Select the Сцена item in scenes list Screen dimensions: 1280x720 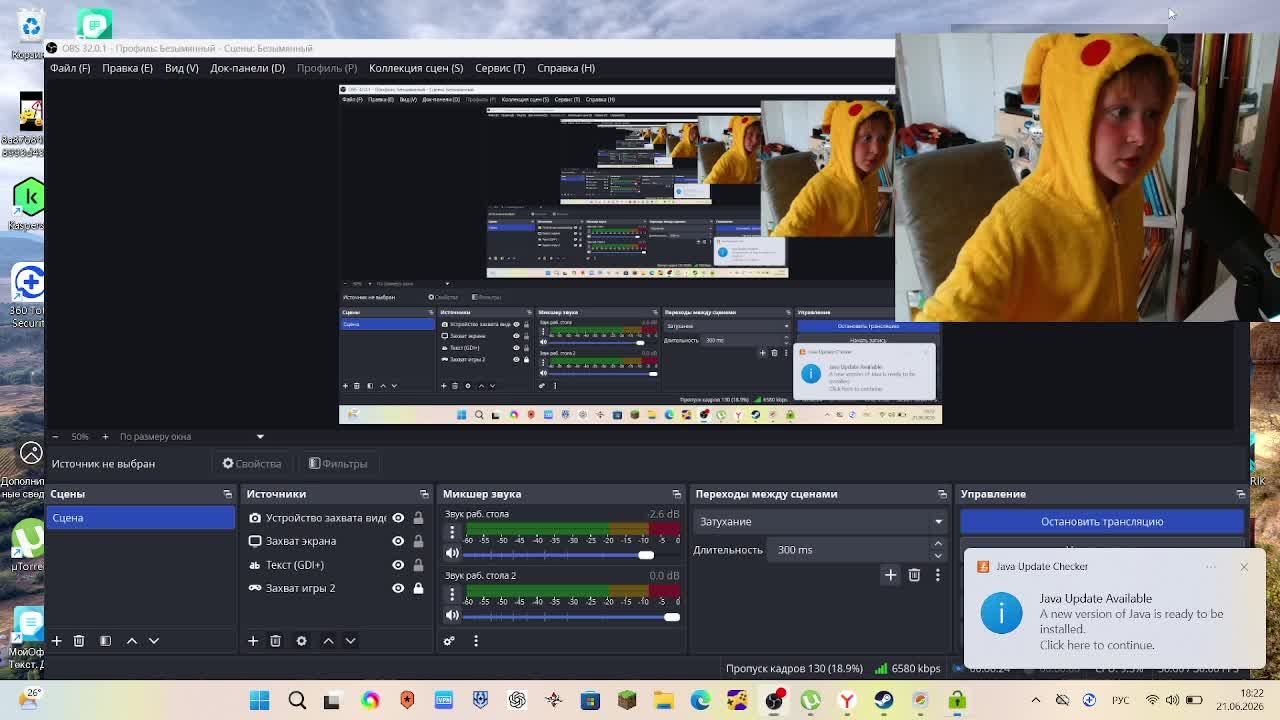click(x=140, y=518)
